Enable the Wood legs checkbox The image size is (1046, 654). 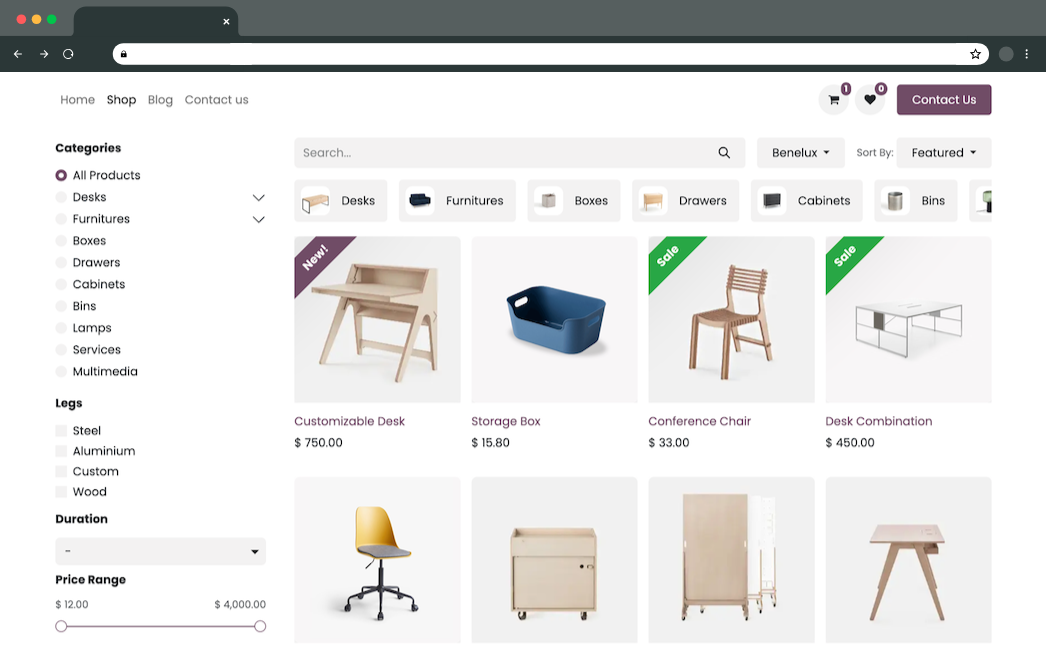(x=61, y=492)
